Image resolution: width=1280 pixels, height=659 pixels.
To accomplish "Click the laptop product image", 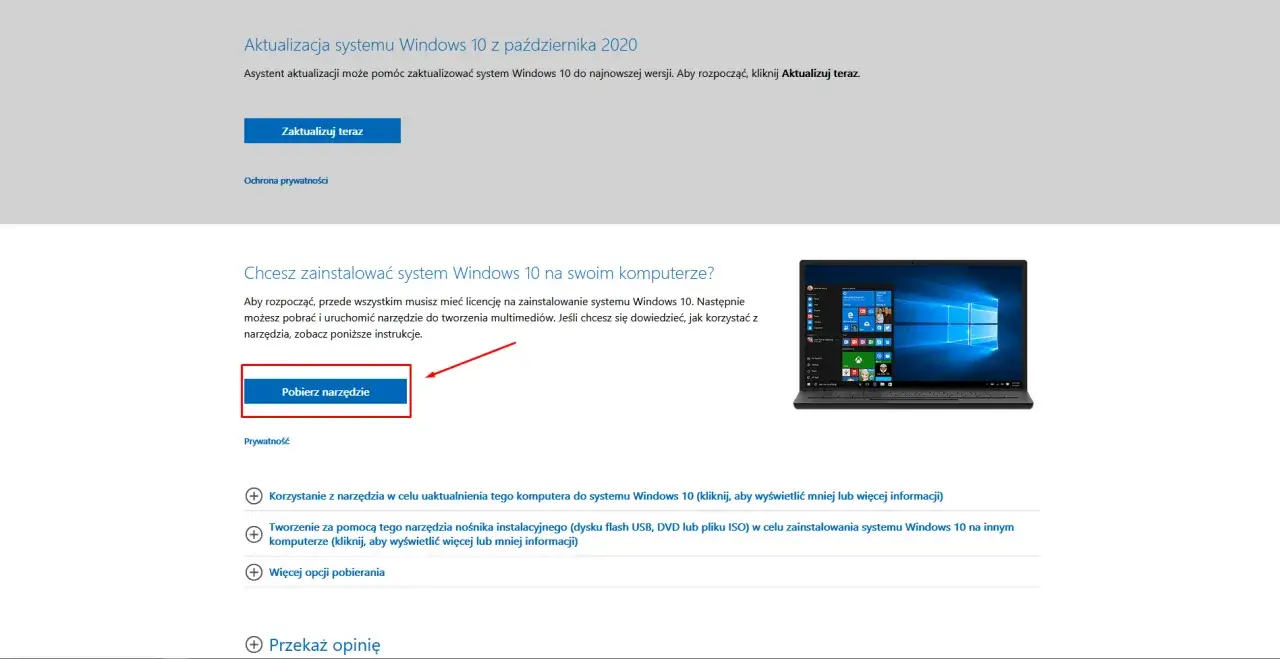I will click(x=913, y=335).
